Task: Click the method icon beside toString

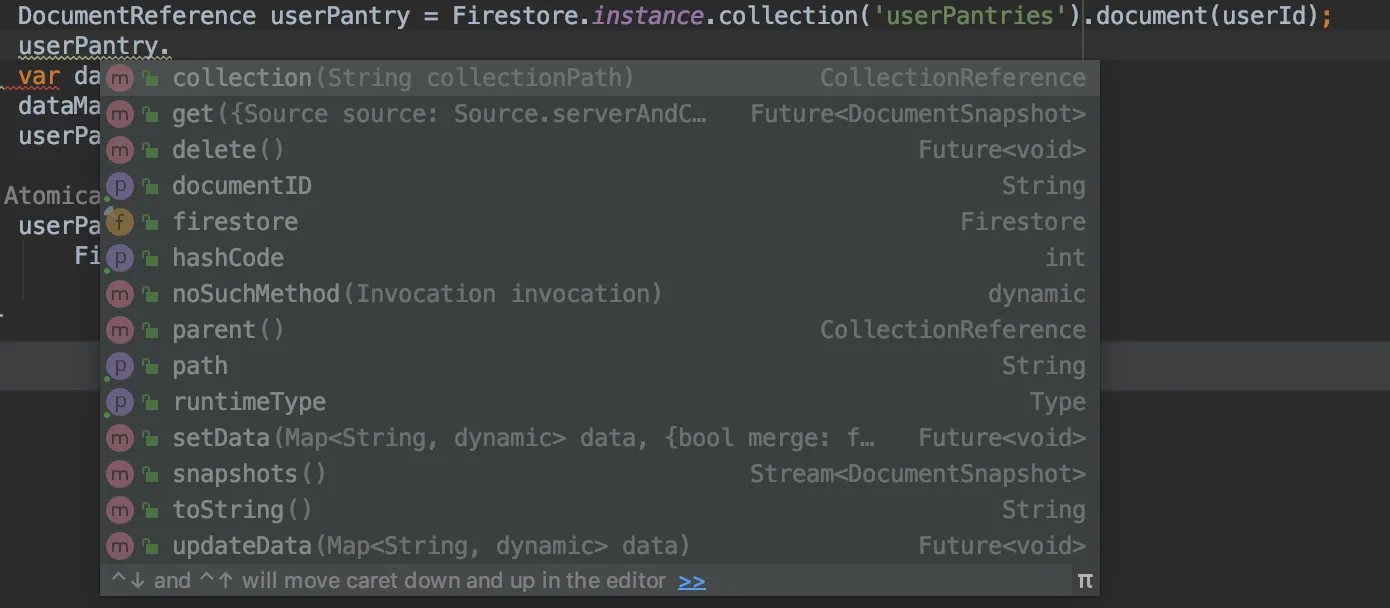Action: pos(120,510)
